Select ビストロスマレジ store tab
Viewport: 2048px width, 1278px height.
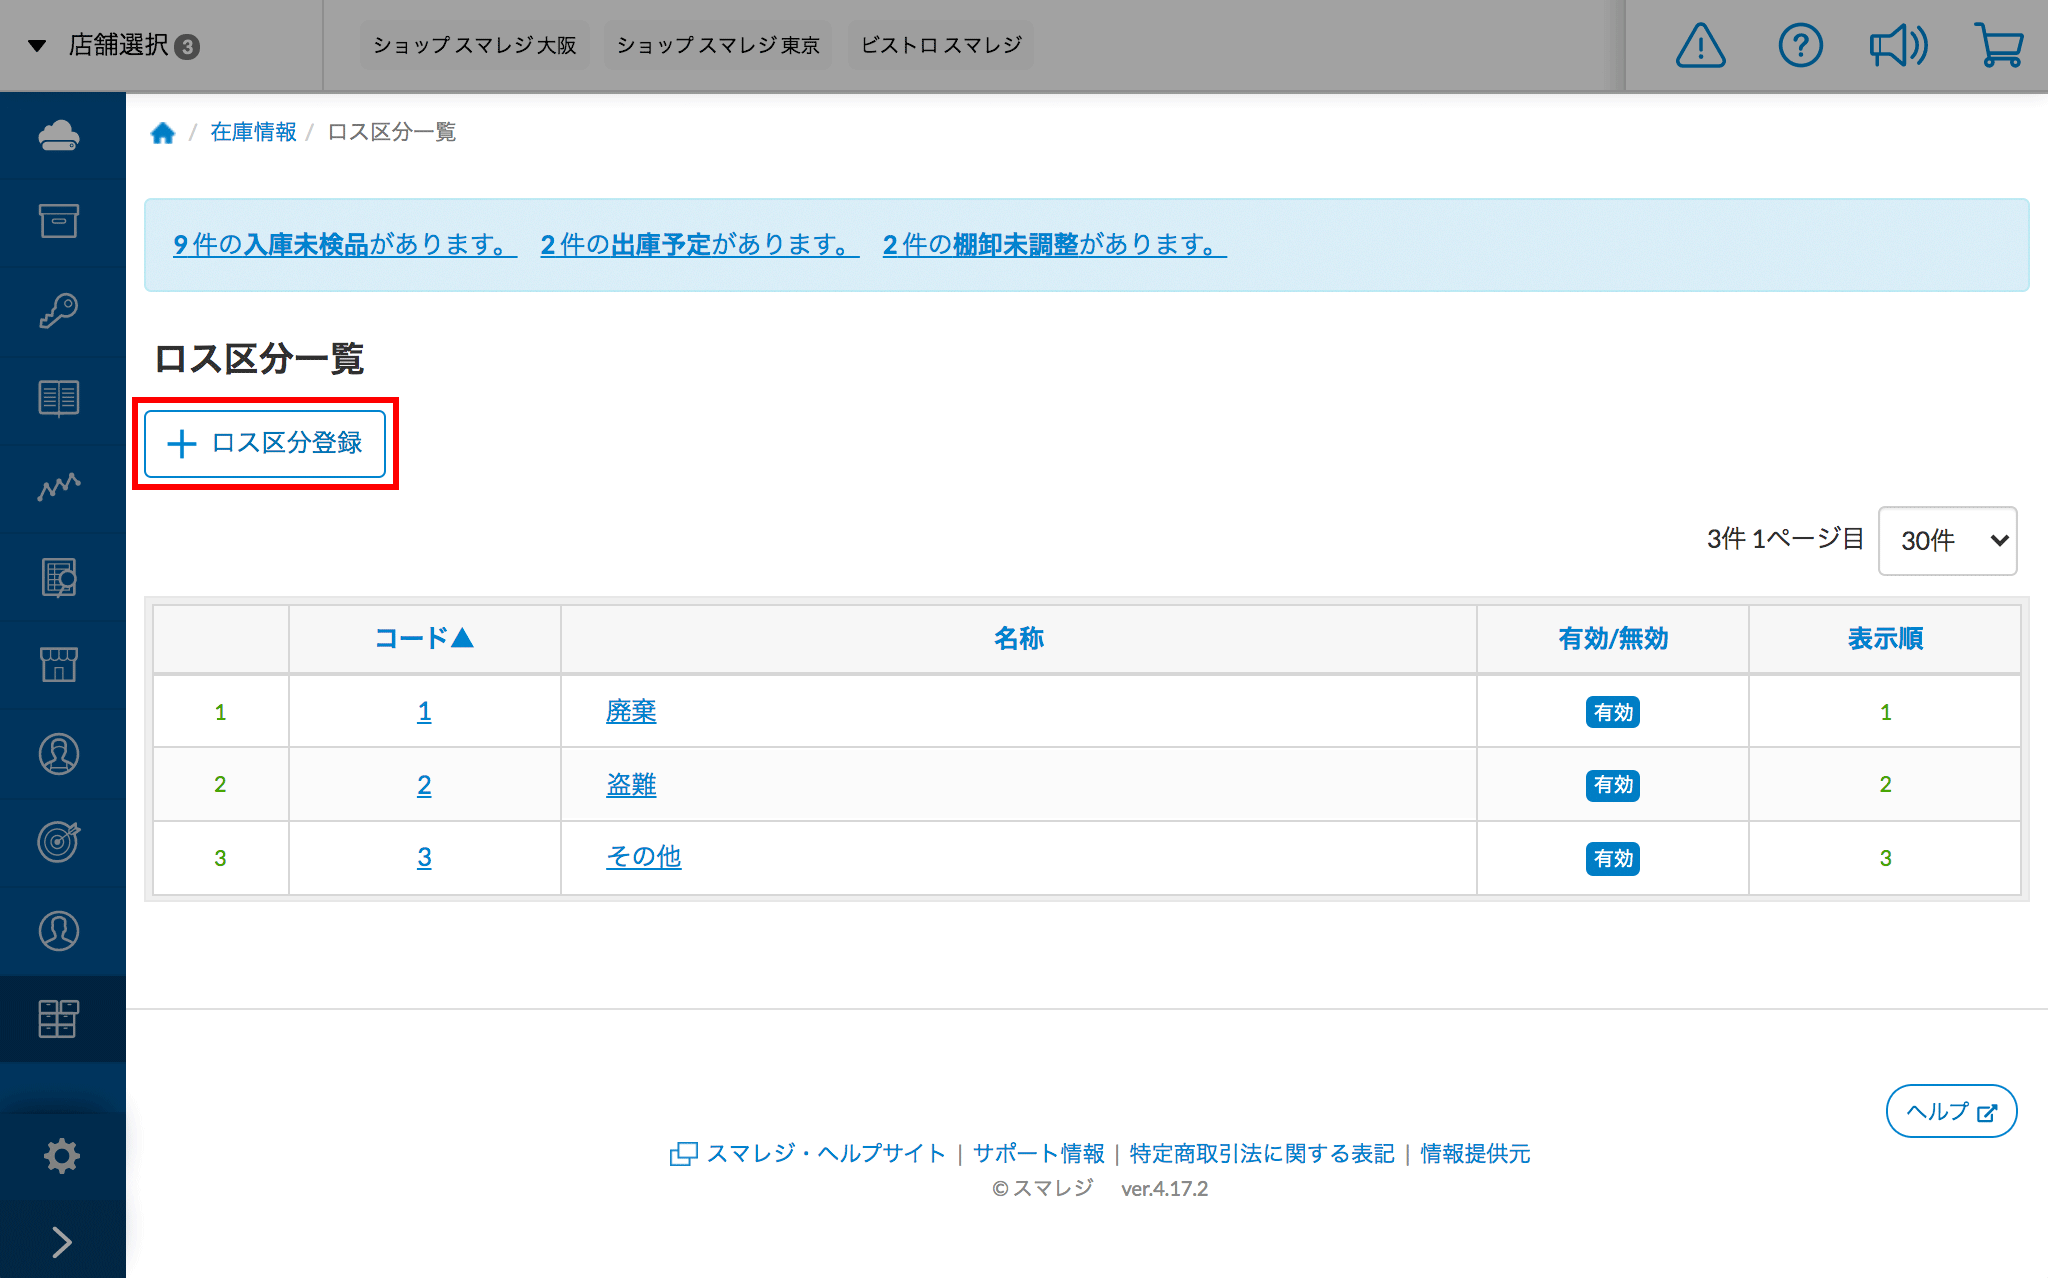(x=940, y=46)
